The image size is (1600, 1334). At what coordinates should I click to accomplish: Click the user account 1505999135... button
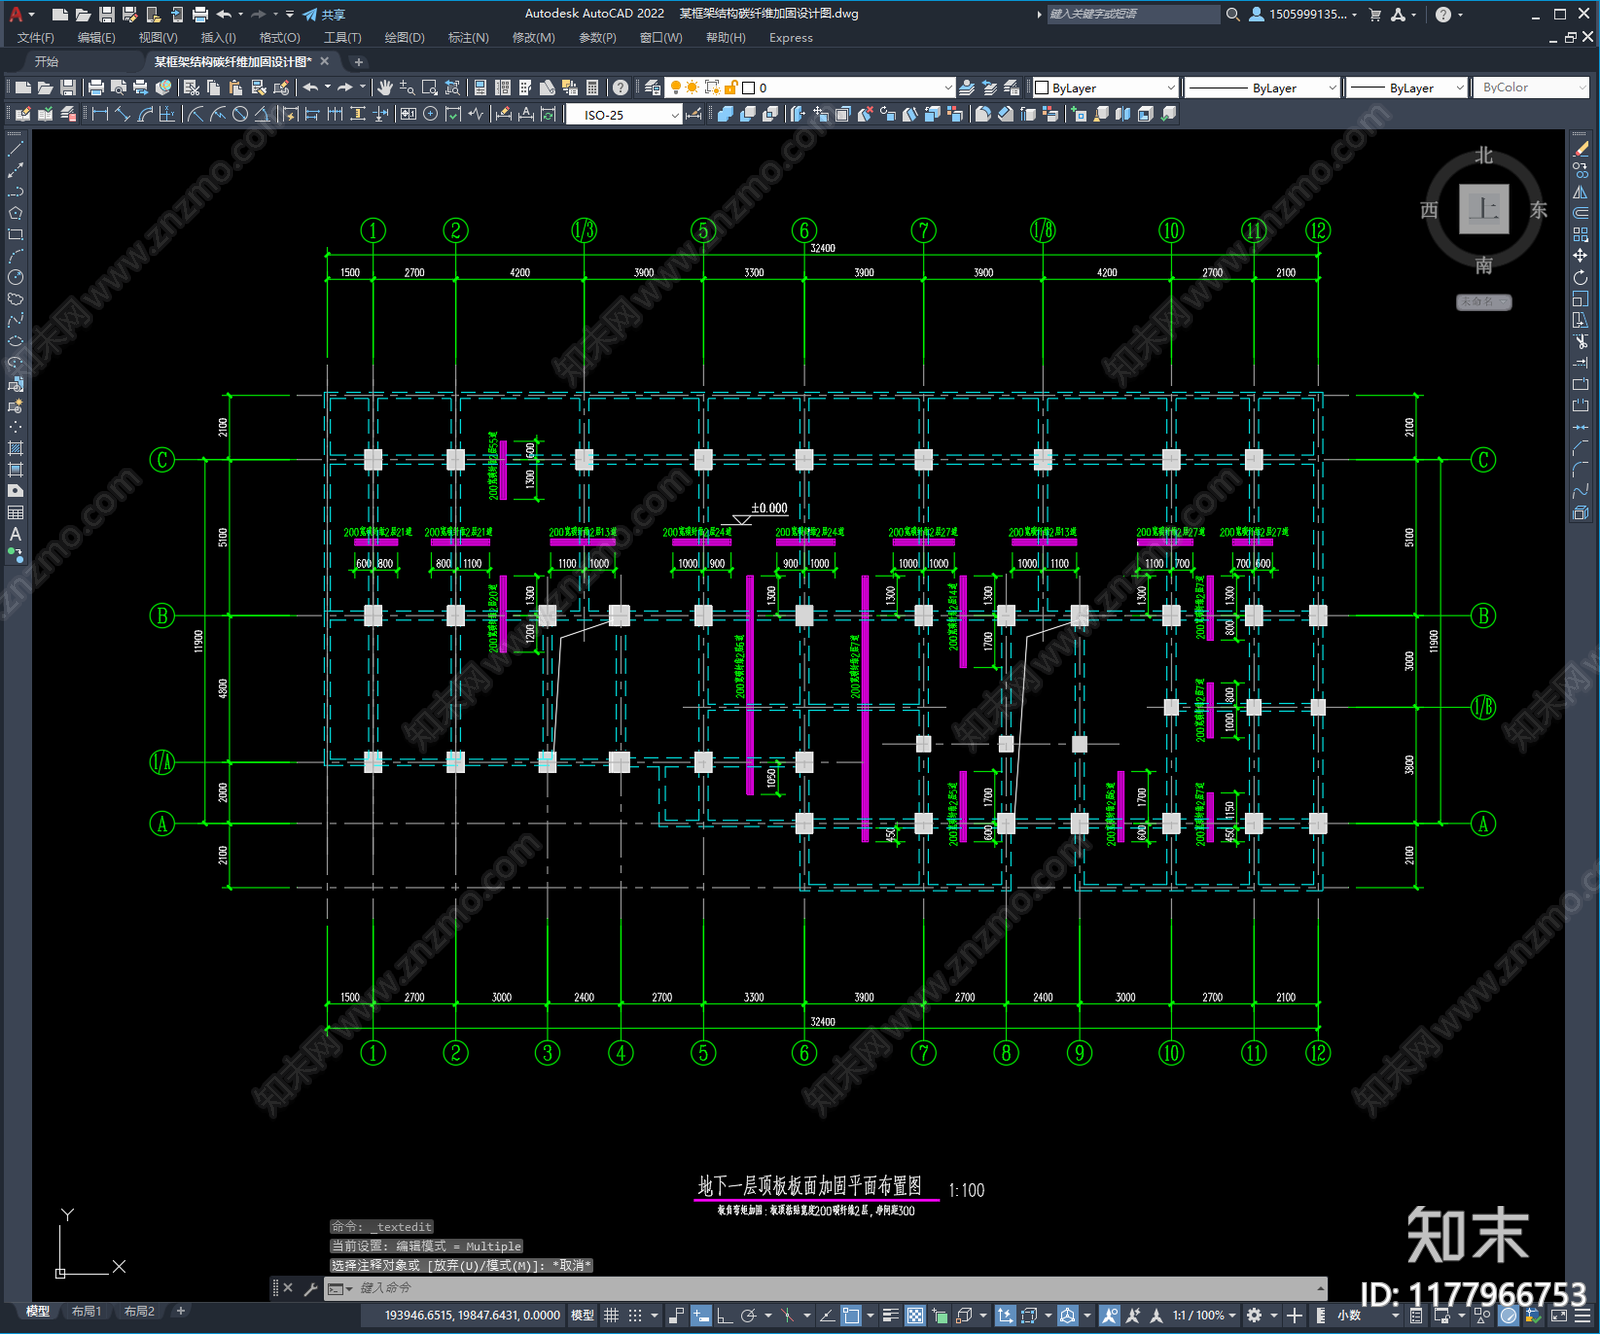tap(1304, 14)
